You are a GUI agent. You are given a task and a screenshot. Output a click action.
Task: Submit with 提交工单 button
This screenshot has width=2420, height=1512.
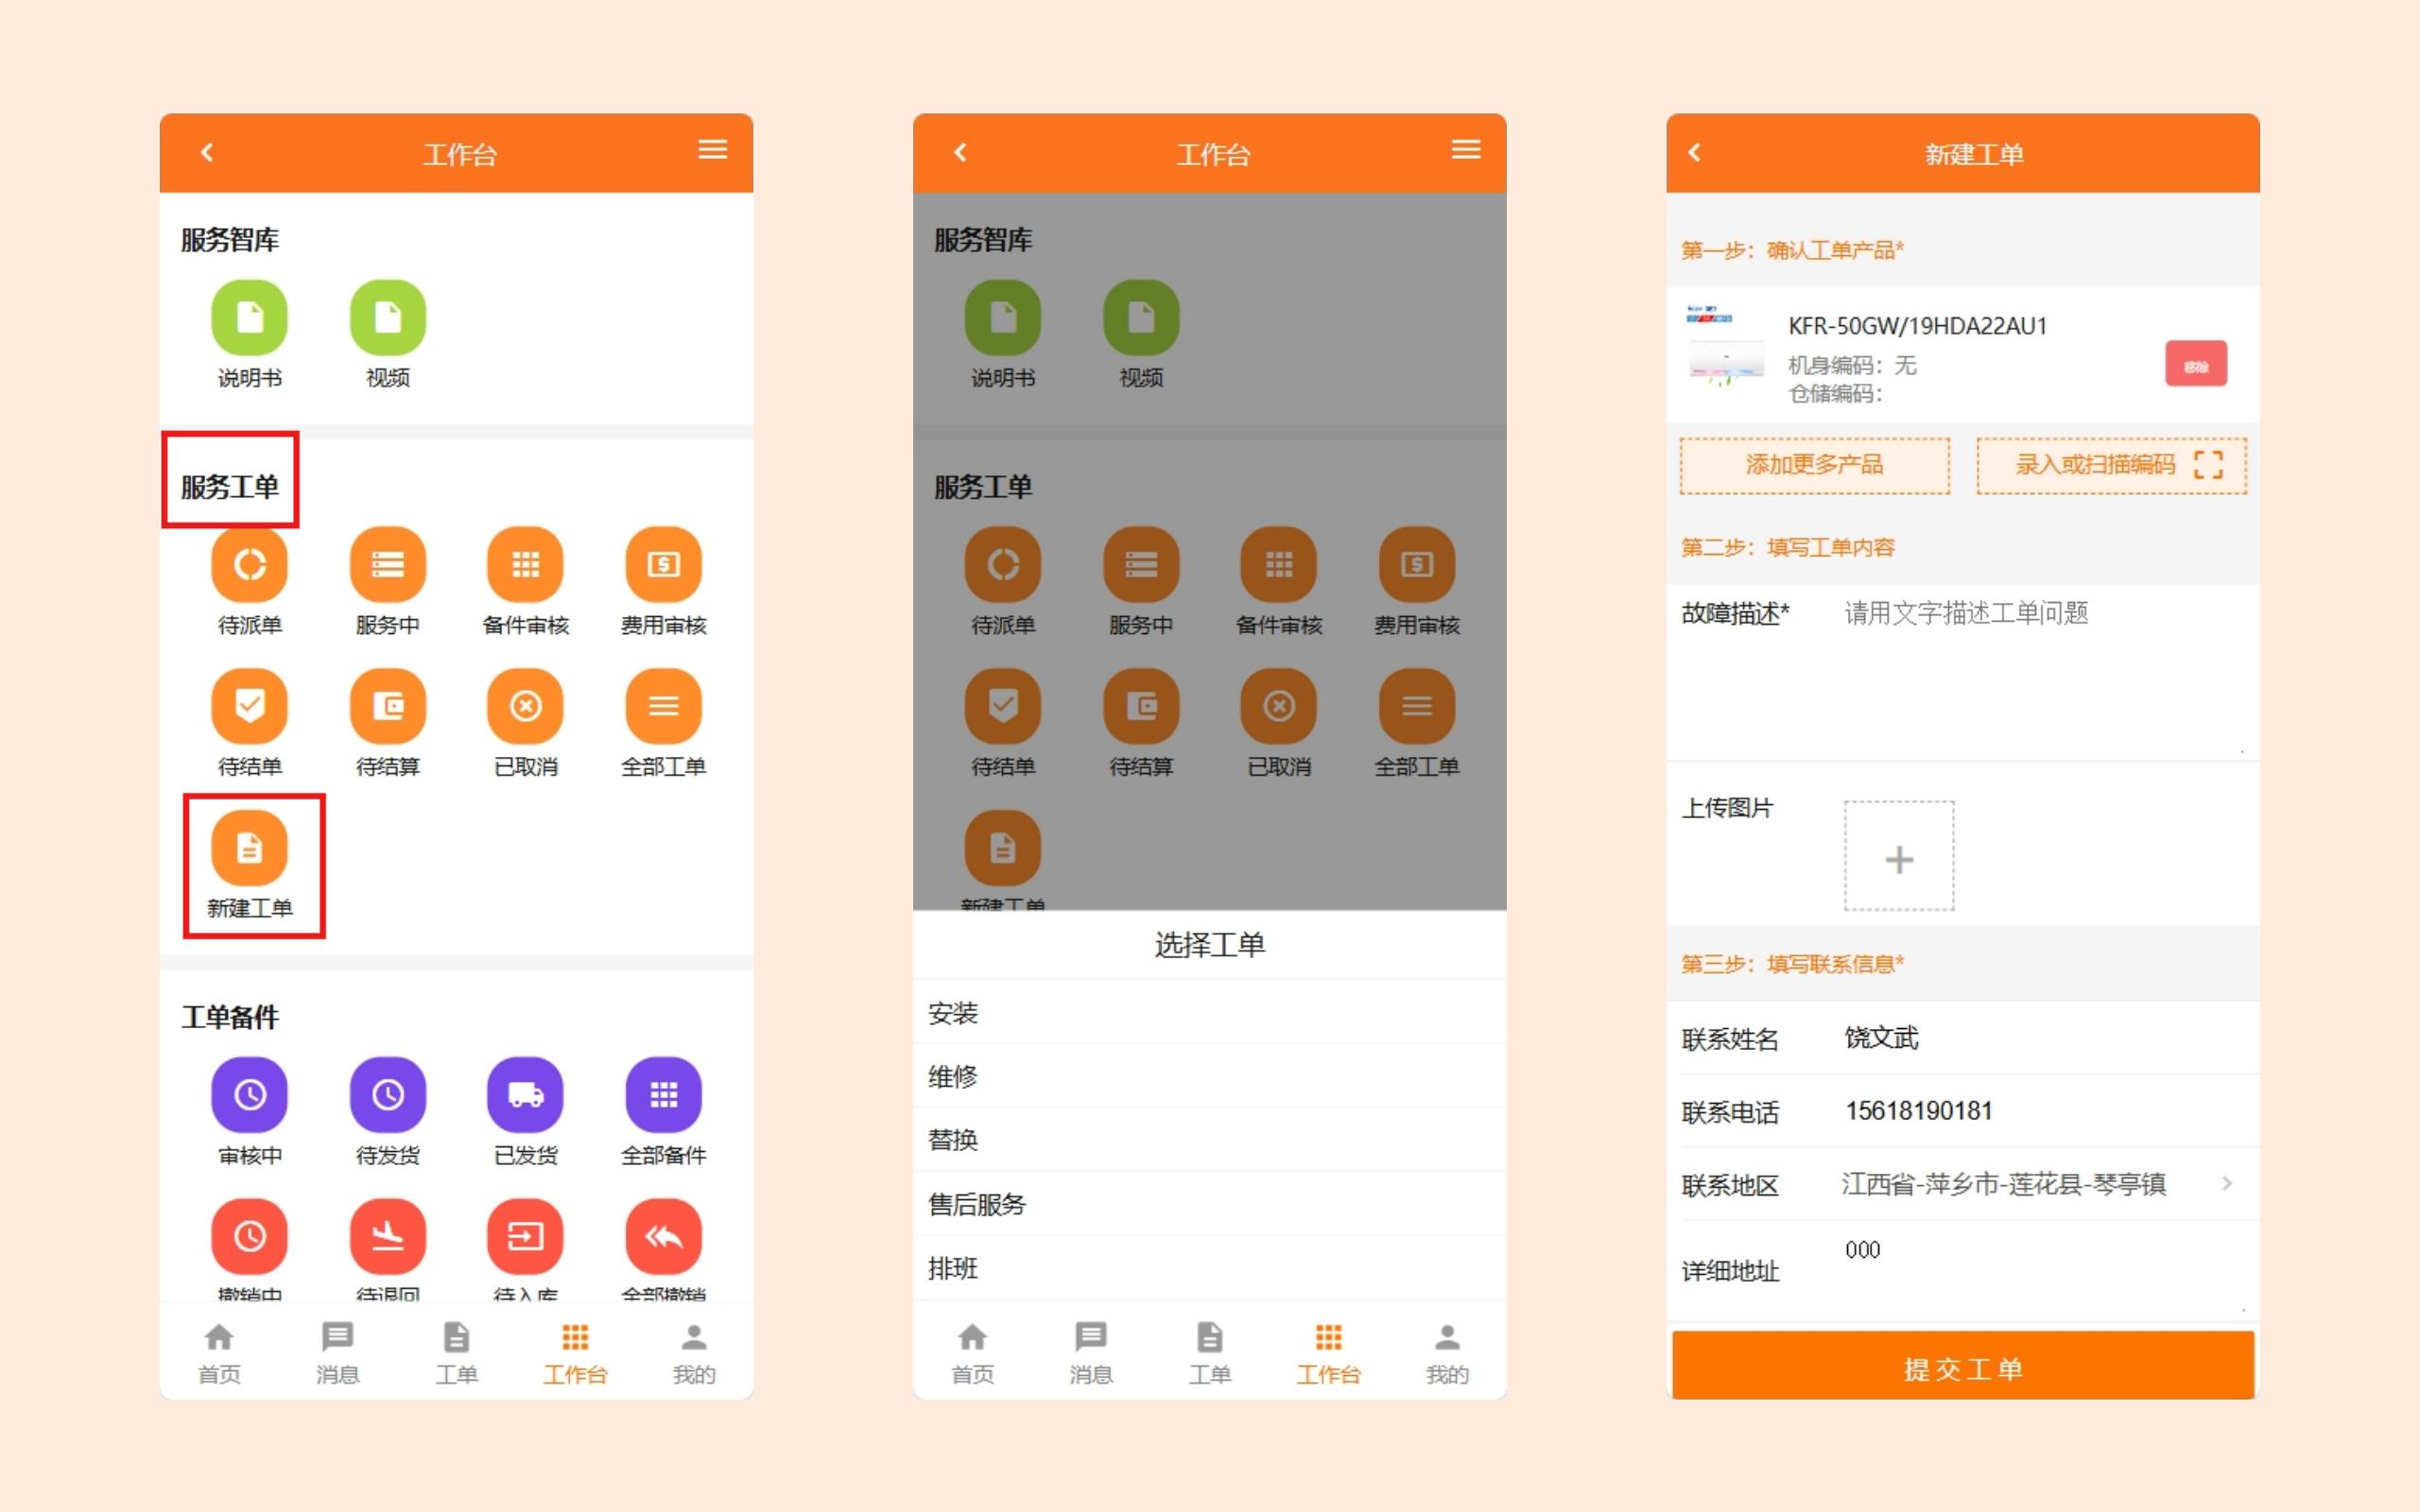tap(1962, 1366)
